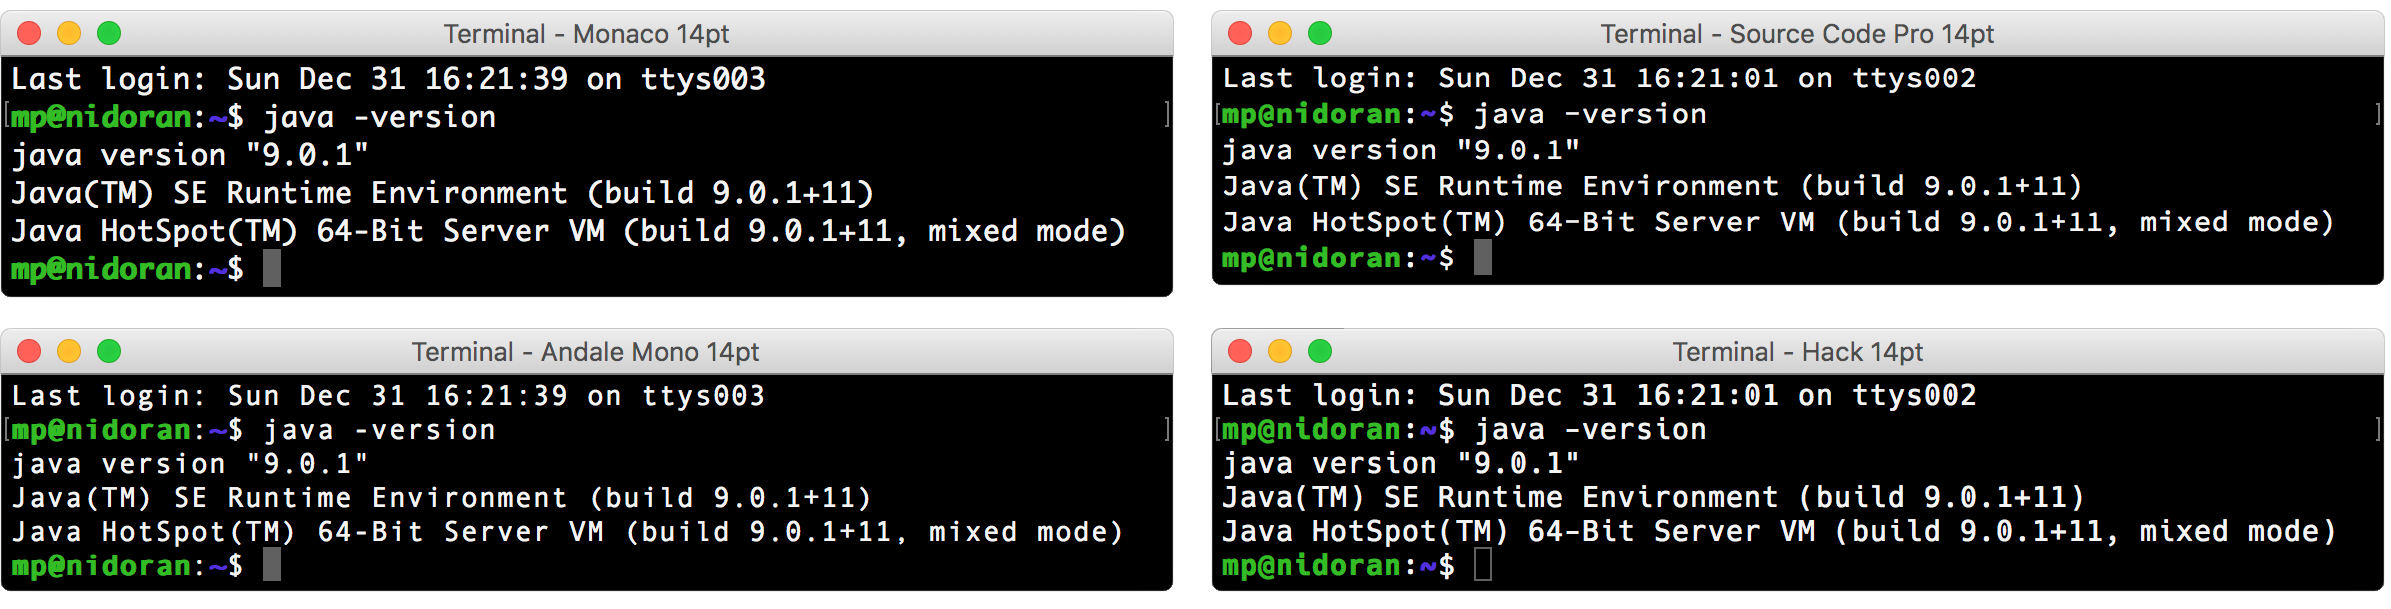Click 'java version "9.0.1"' in Andale Mono terminal
Viewport: 2391px width, 609px height.
coord(190,464)
